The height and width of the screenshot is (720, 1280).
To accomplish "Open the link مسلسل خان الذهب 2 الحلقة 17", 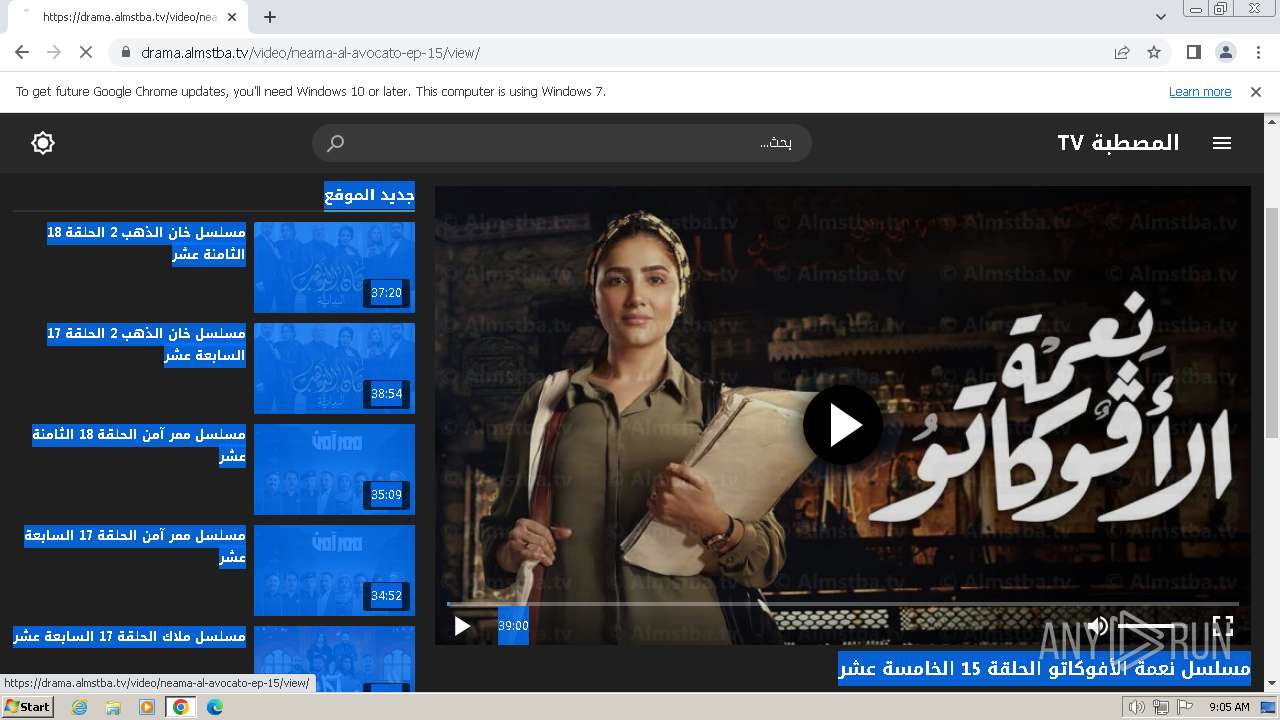I will click(146, 344).
